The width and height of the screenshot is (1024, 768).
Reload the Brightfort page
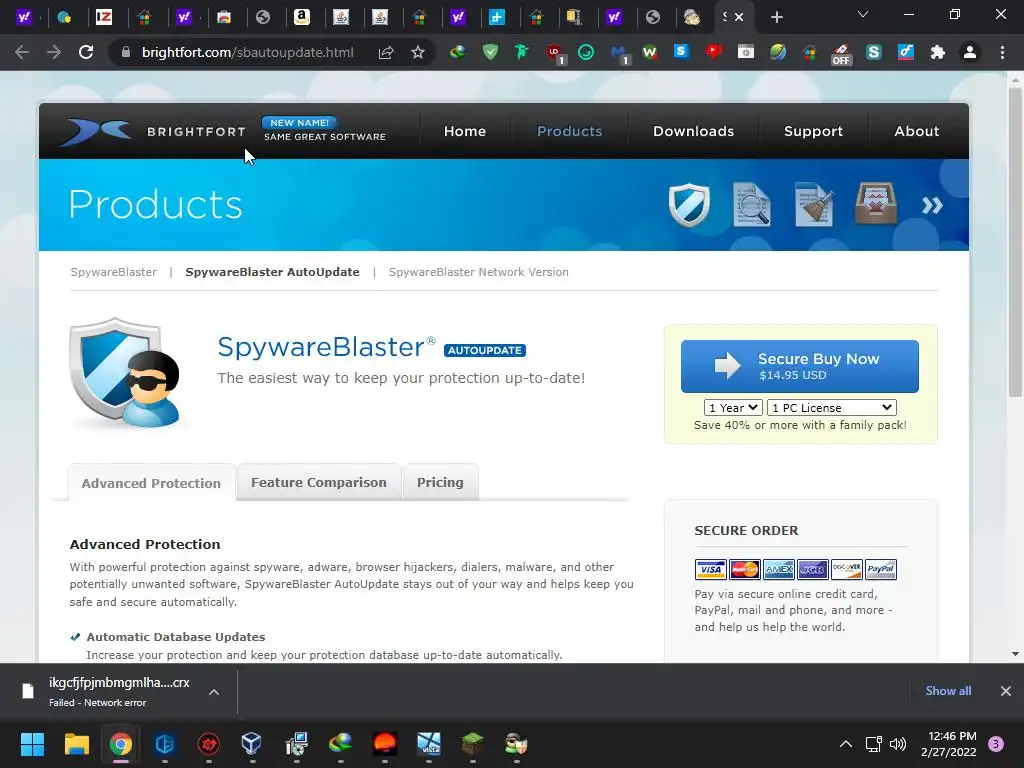pos(86,52)
